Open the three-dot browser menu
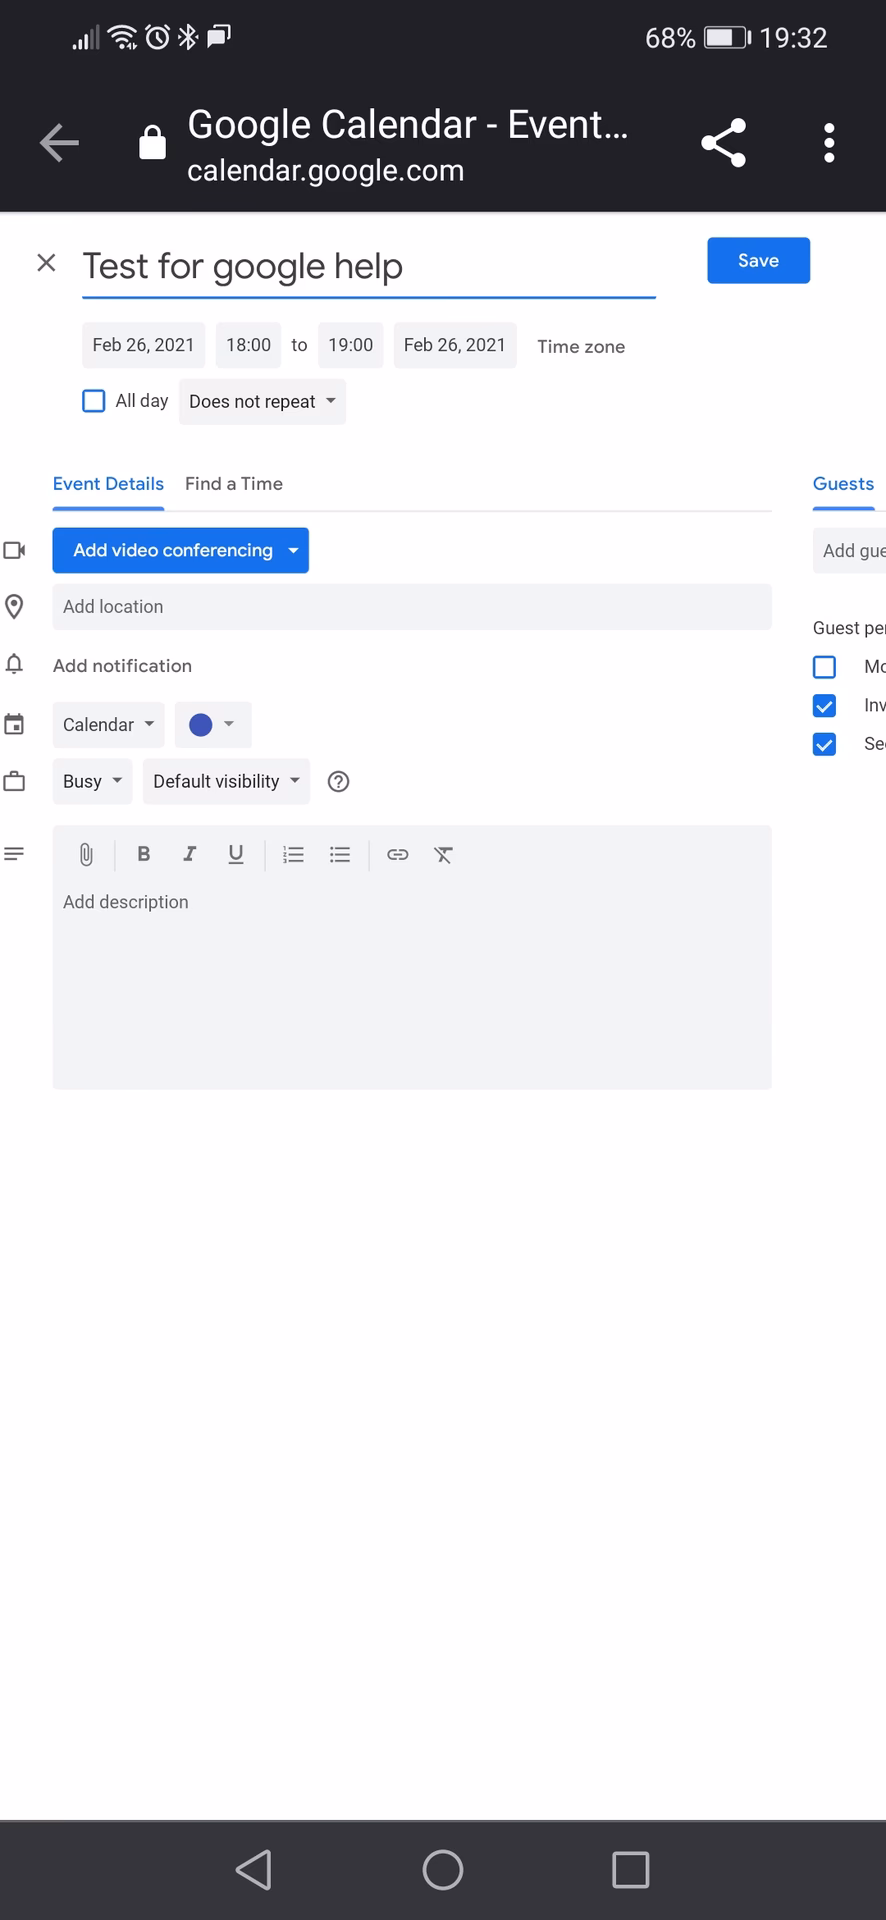Screen dimensions: 886x1920 pos(829,143)
